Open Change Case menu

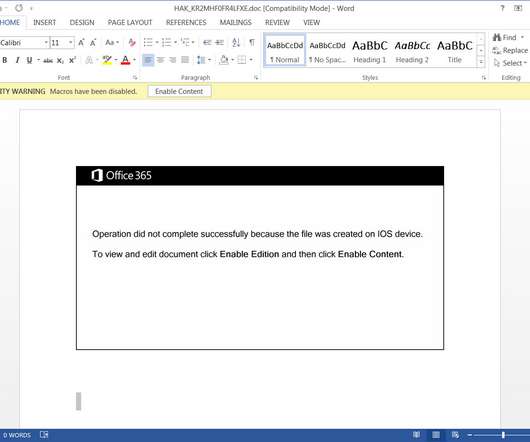click(x=112, y=43)
